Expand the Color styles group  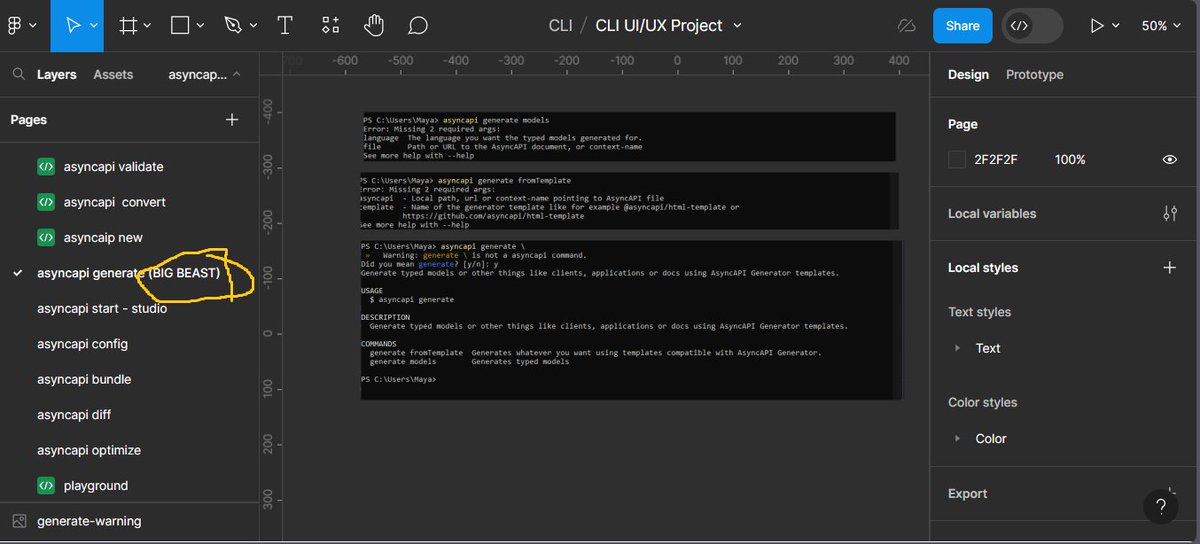pyautogui.click(x=957, y=439)
